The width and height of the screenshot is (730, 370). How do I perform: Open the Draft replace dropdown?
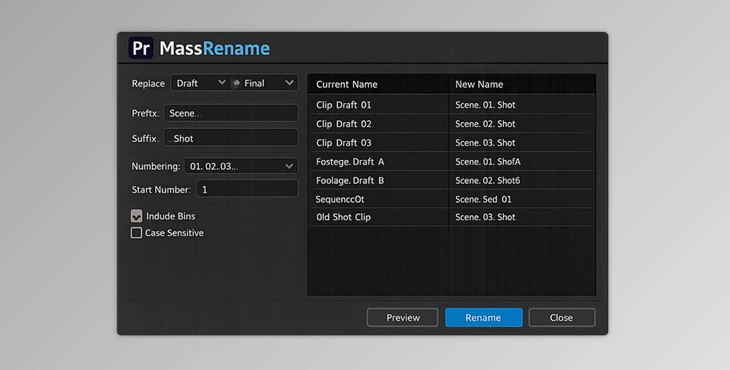click(200, 83)
